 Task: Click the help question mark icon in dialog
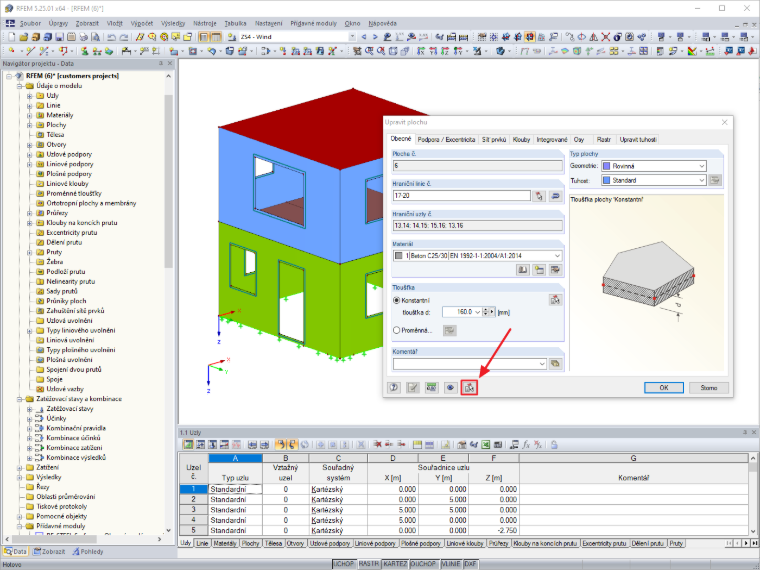tap(394, 387)
